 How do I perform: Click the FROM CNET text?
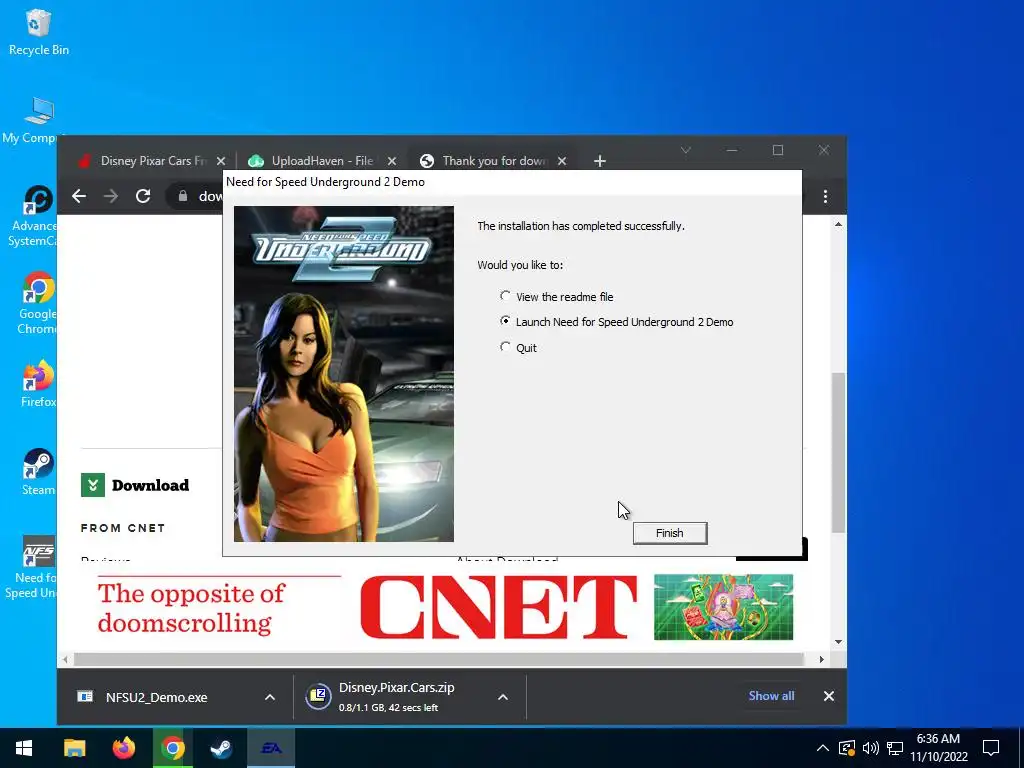click(123, 528)
